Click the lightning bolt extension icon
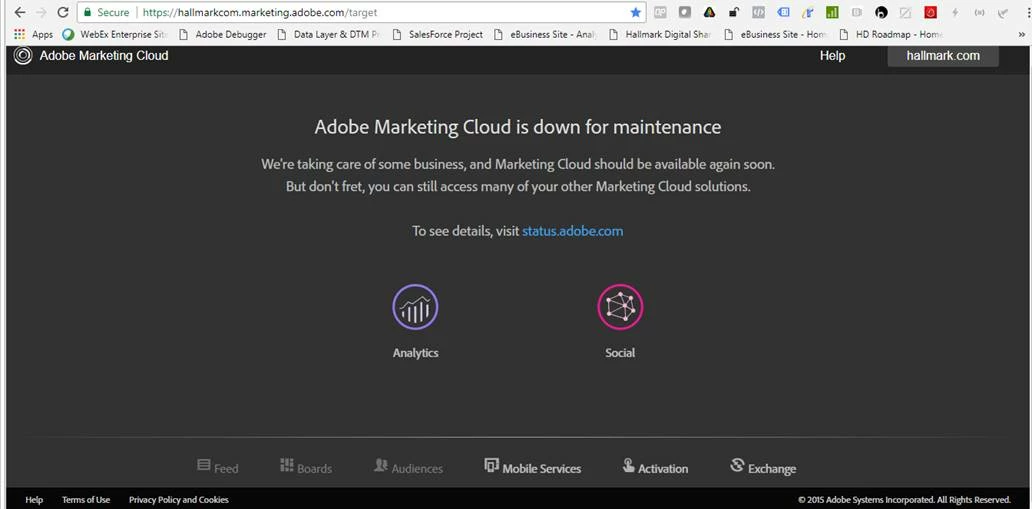The width and height of the screenshot is (1032, 509). pyautogui.click(x=955, y=12)
